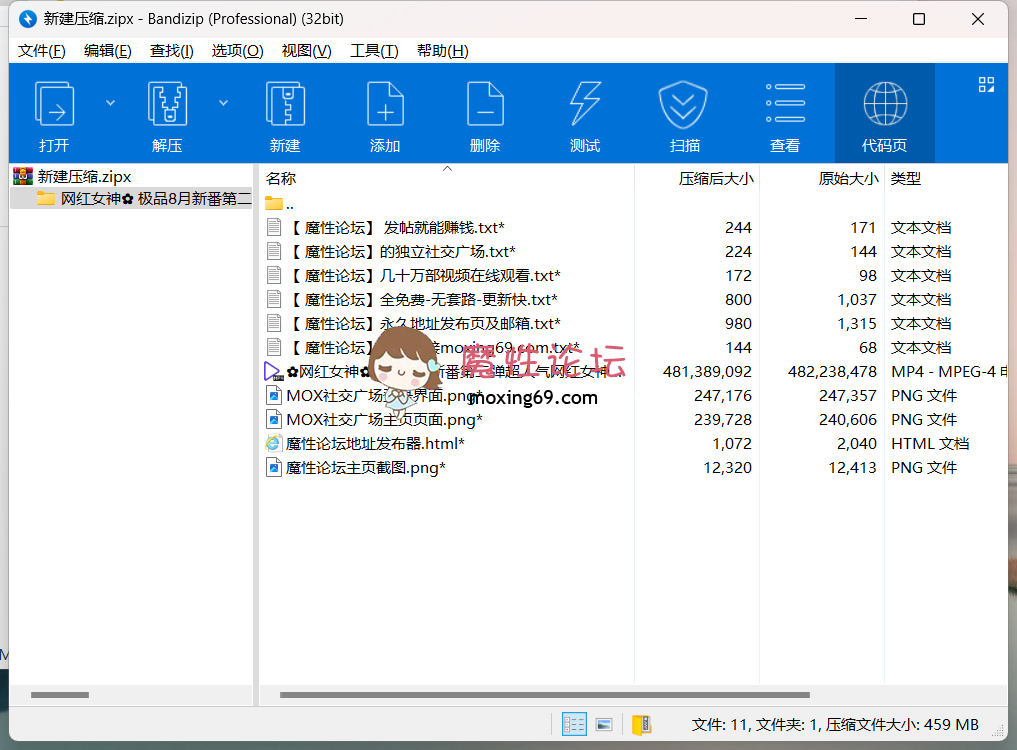Click the type cell 'HTML 文档'
The height and width of the screenshot is (750, 1017).
[x=929, y=444]
